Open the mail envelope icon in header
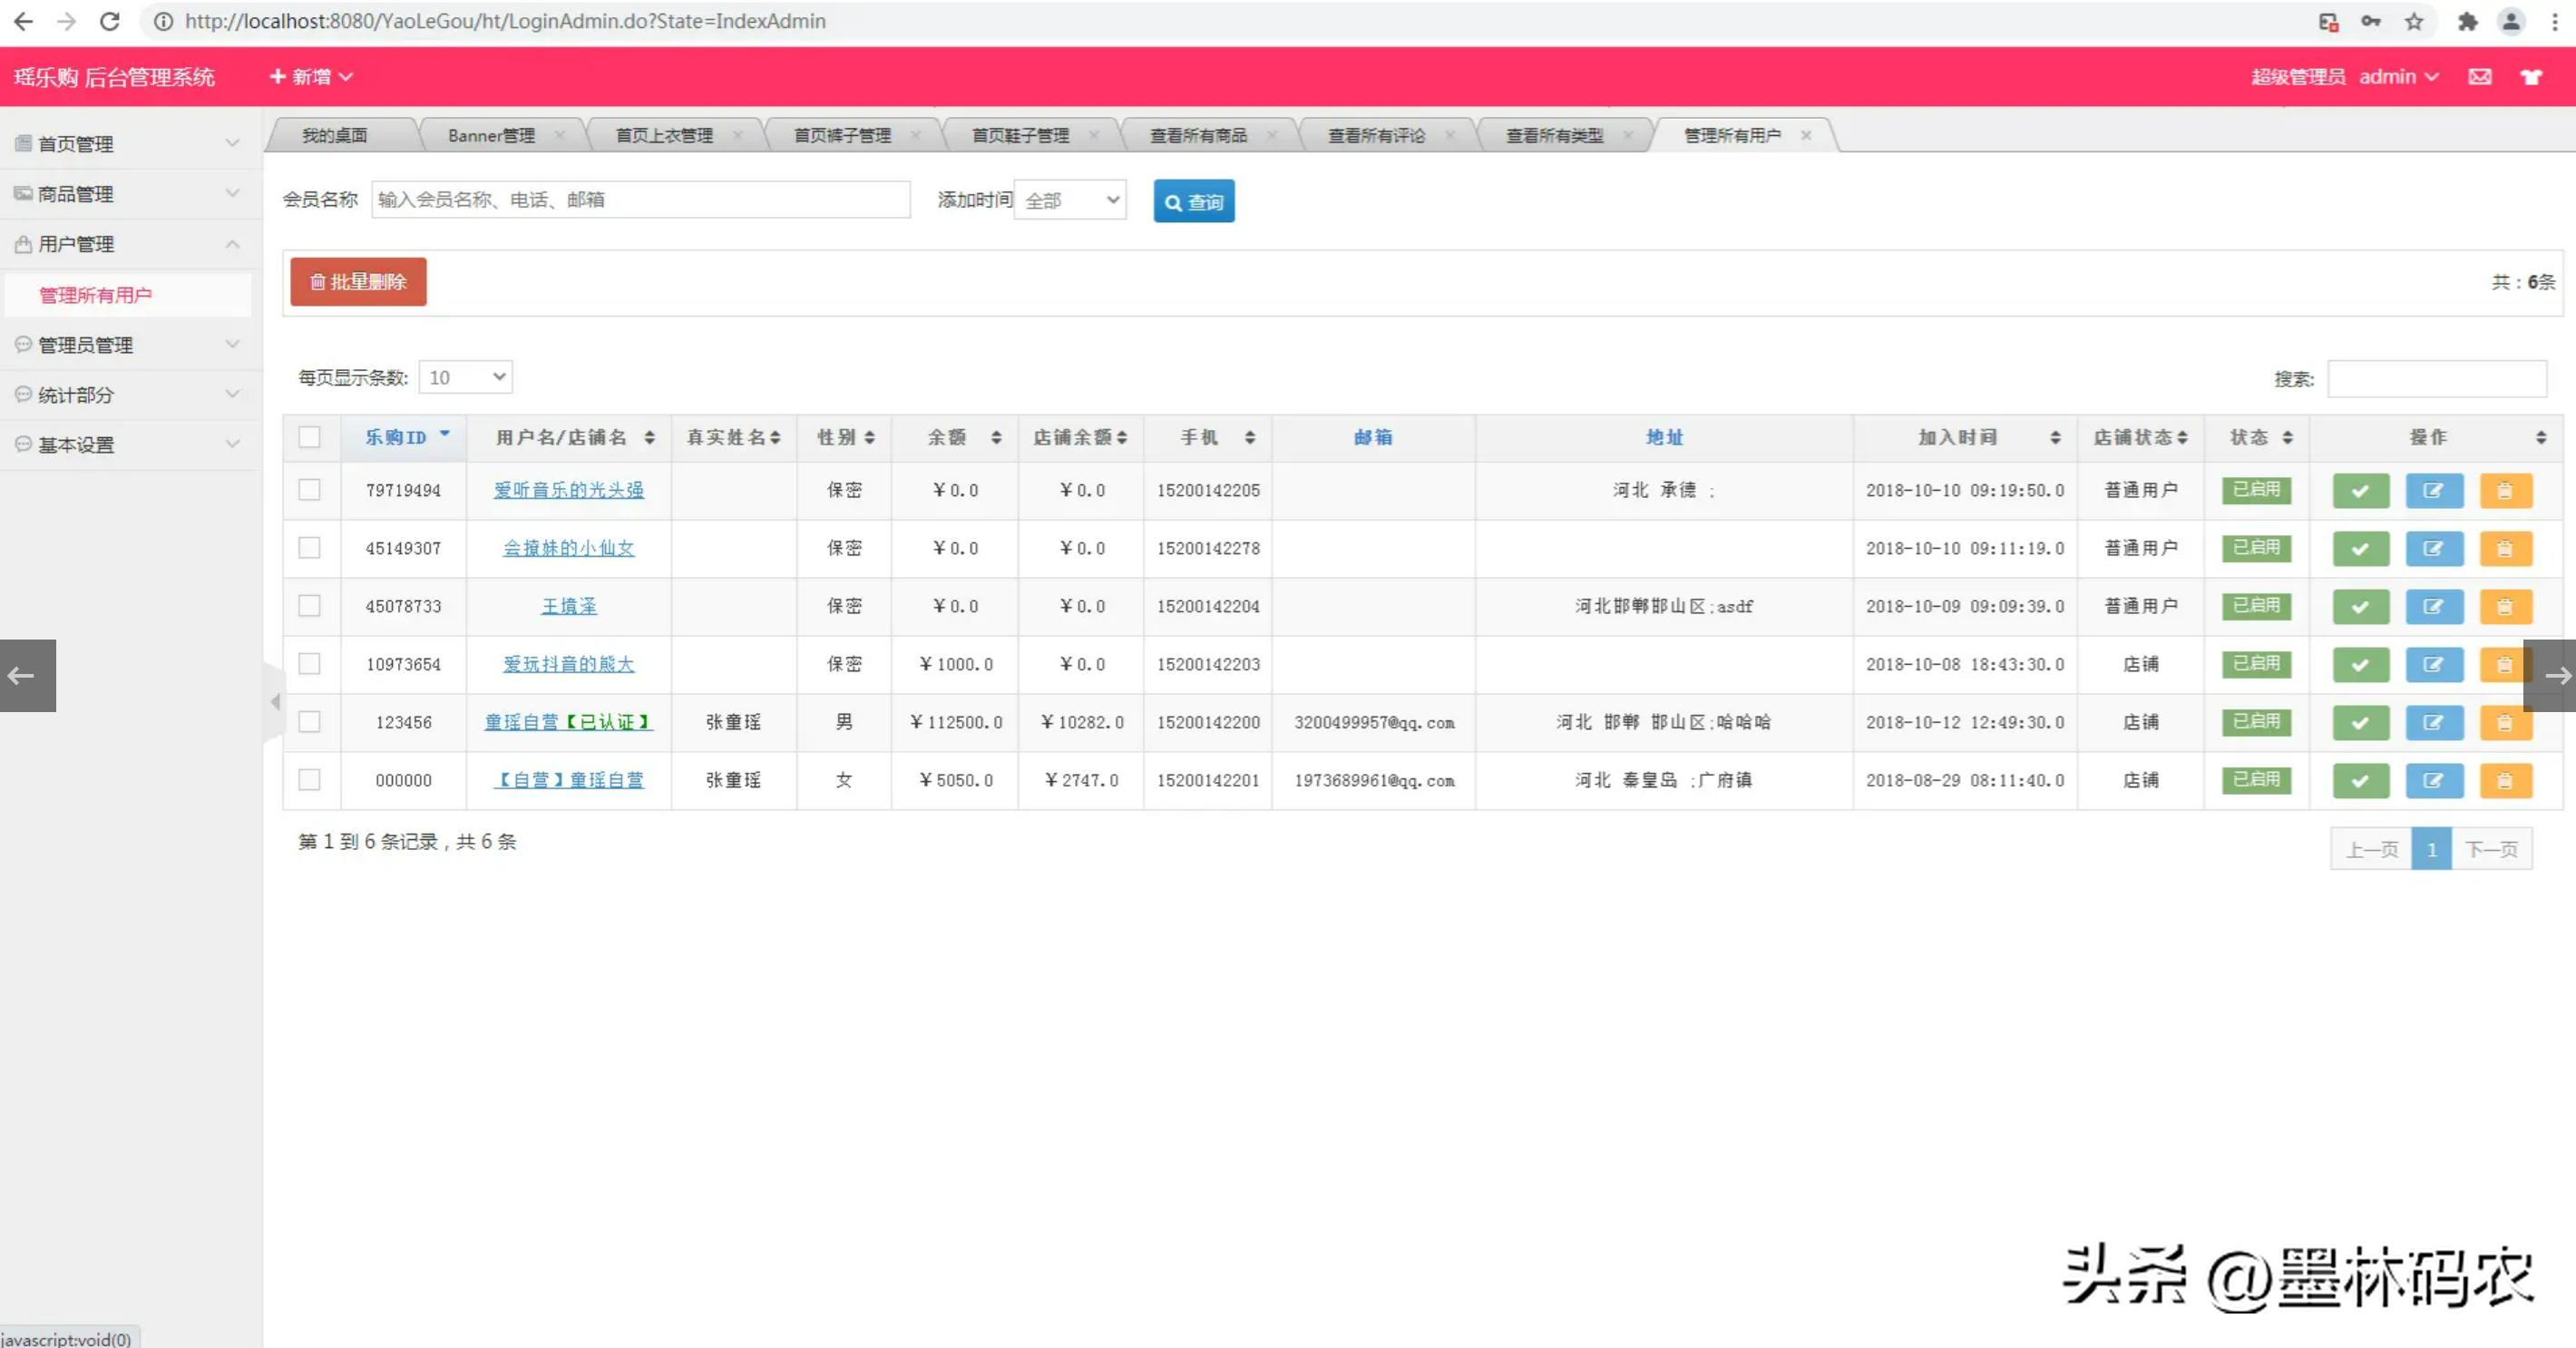Image resolution: width=2576 pixels, height=1348 pixels. (2480, 77)
